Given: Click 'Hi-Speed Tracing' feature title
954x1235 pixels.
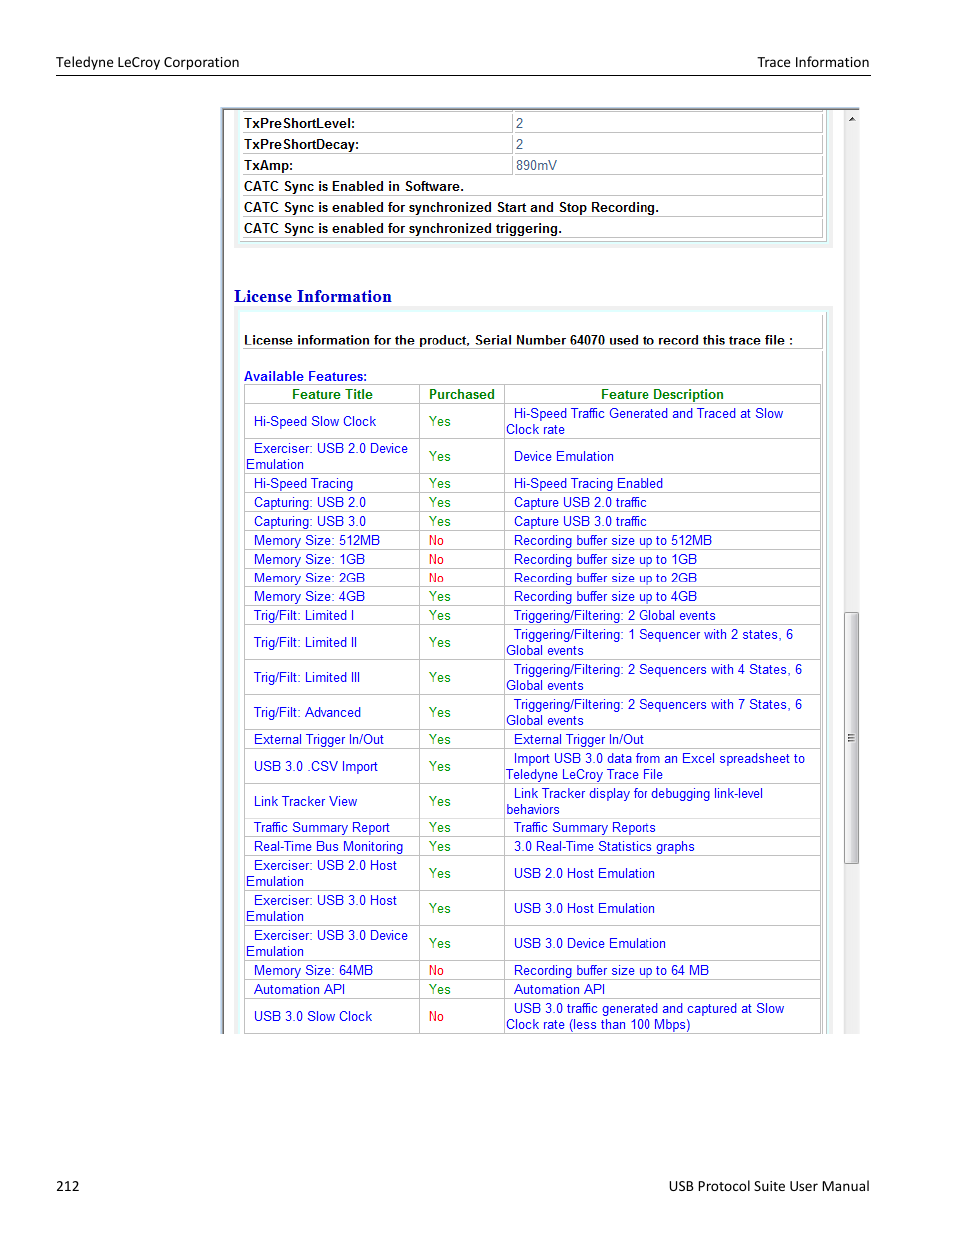Looking at the screenshot, I should pos(303,484).
